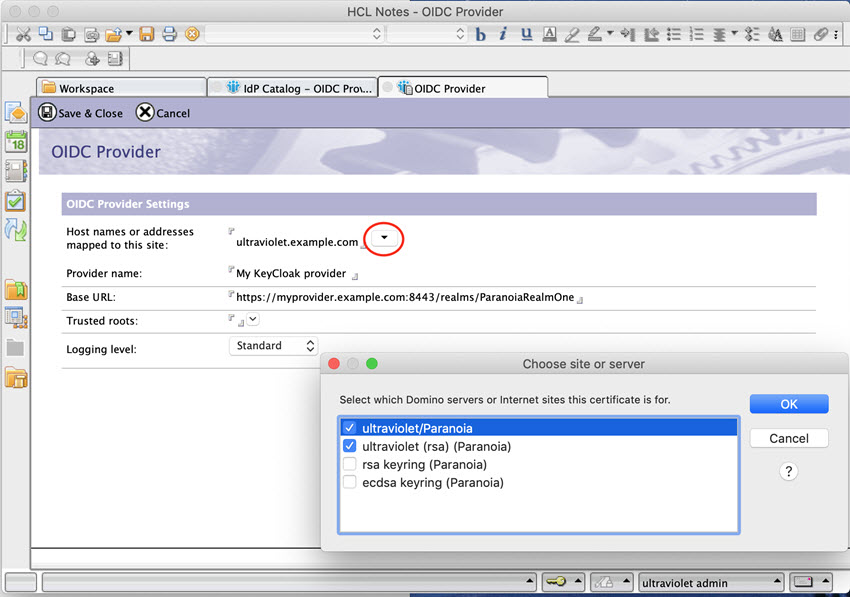Click the bulleted list icon
850x597 pixels.
(674, 34)
